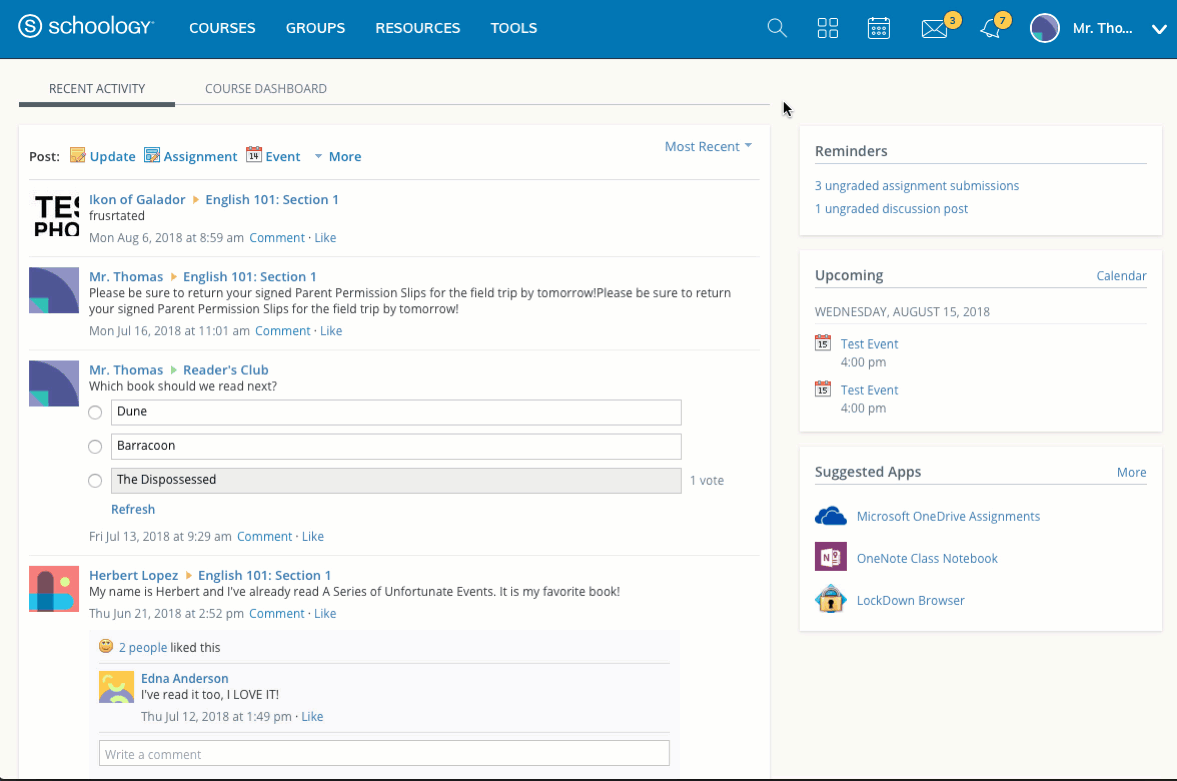
Task: Click Refresh under the poll
Action: tap(133, 510)
